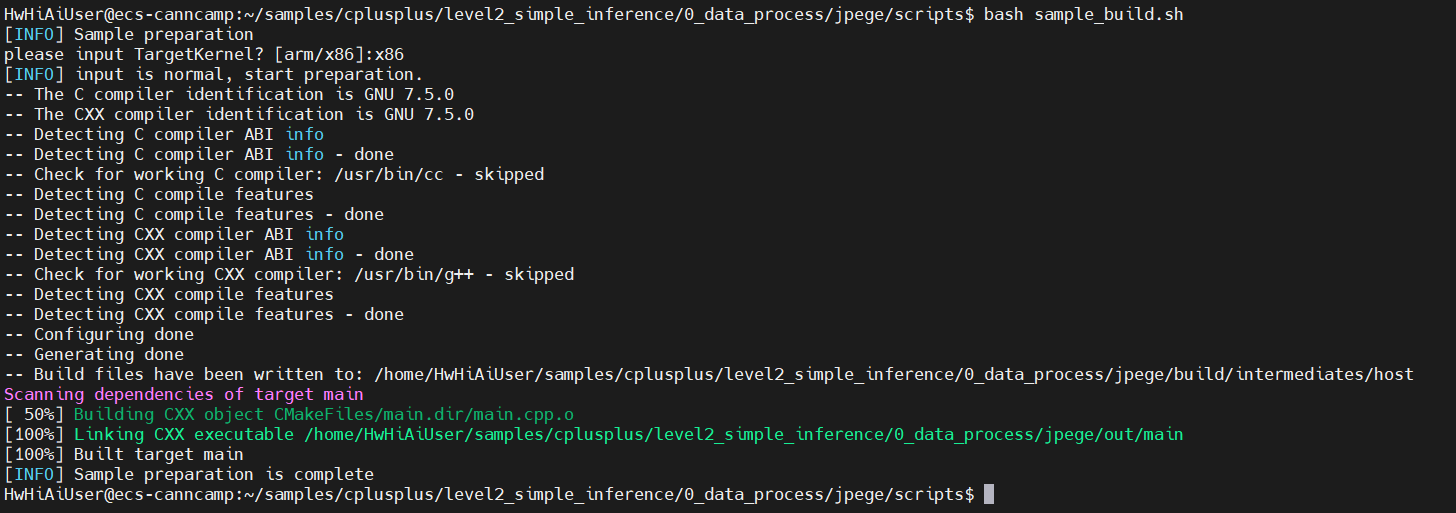Click the '[ 50%]' build progress marker
Screen dimensions: 1456x513
34,414
